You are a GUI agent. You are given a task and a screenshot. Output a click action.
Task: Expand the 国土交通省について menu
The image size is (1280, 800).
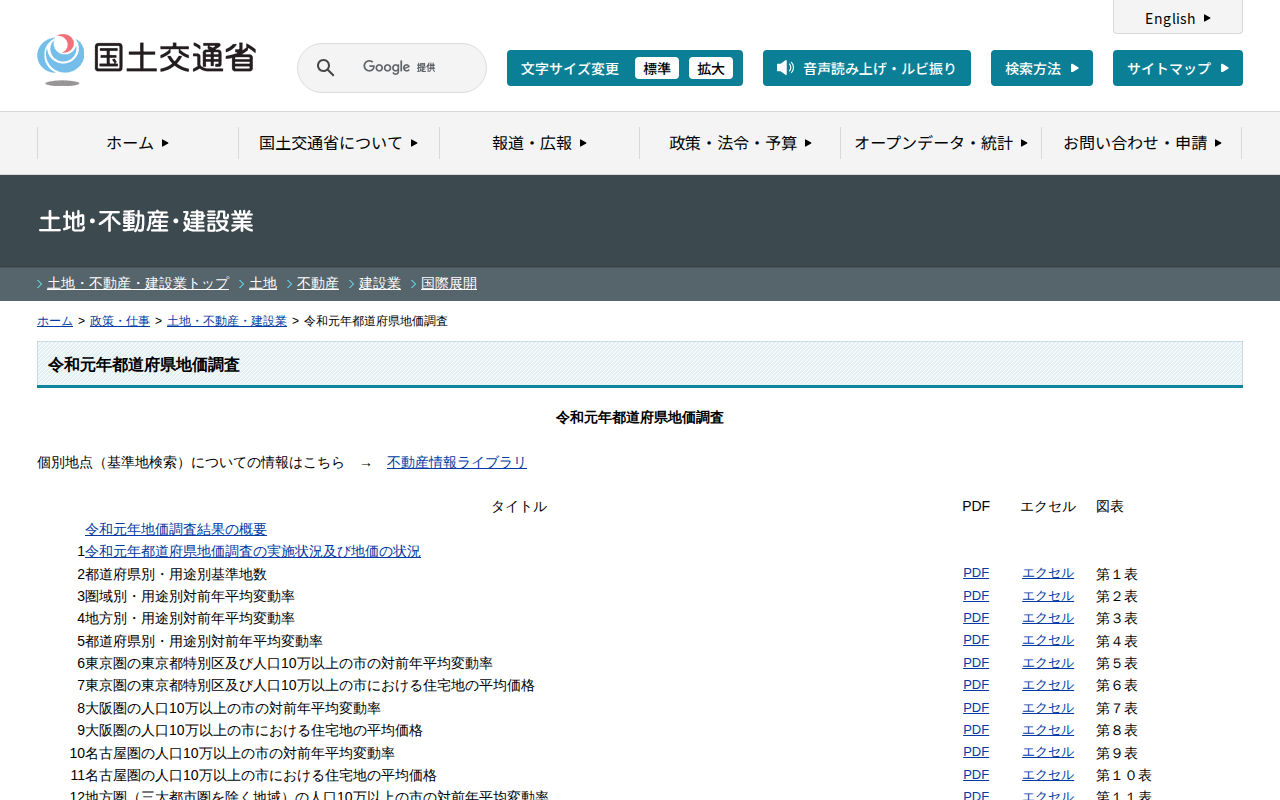pos(339,143)
